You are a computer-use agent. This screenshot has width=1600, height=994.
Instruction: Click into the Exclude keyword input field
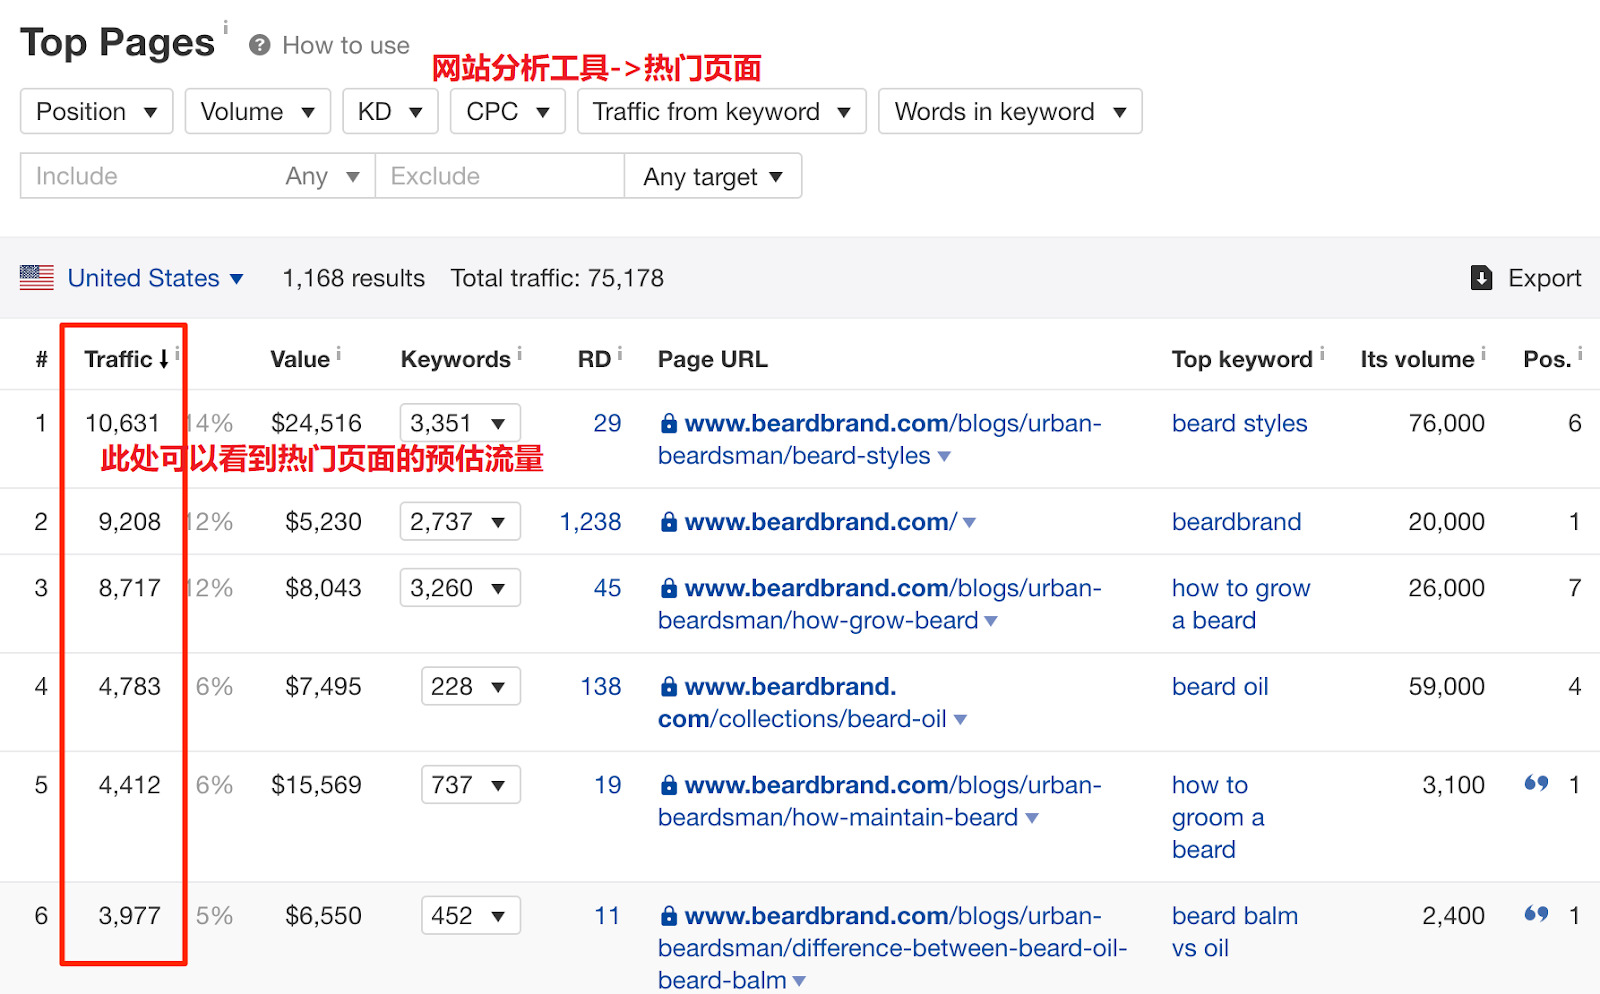point(498,176)
